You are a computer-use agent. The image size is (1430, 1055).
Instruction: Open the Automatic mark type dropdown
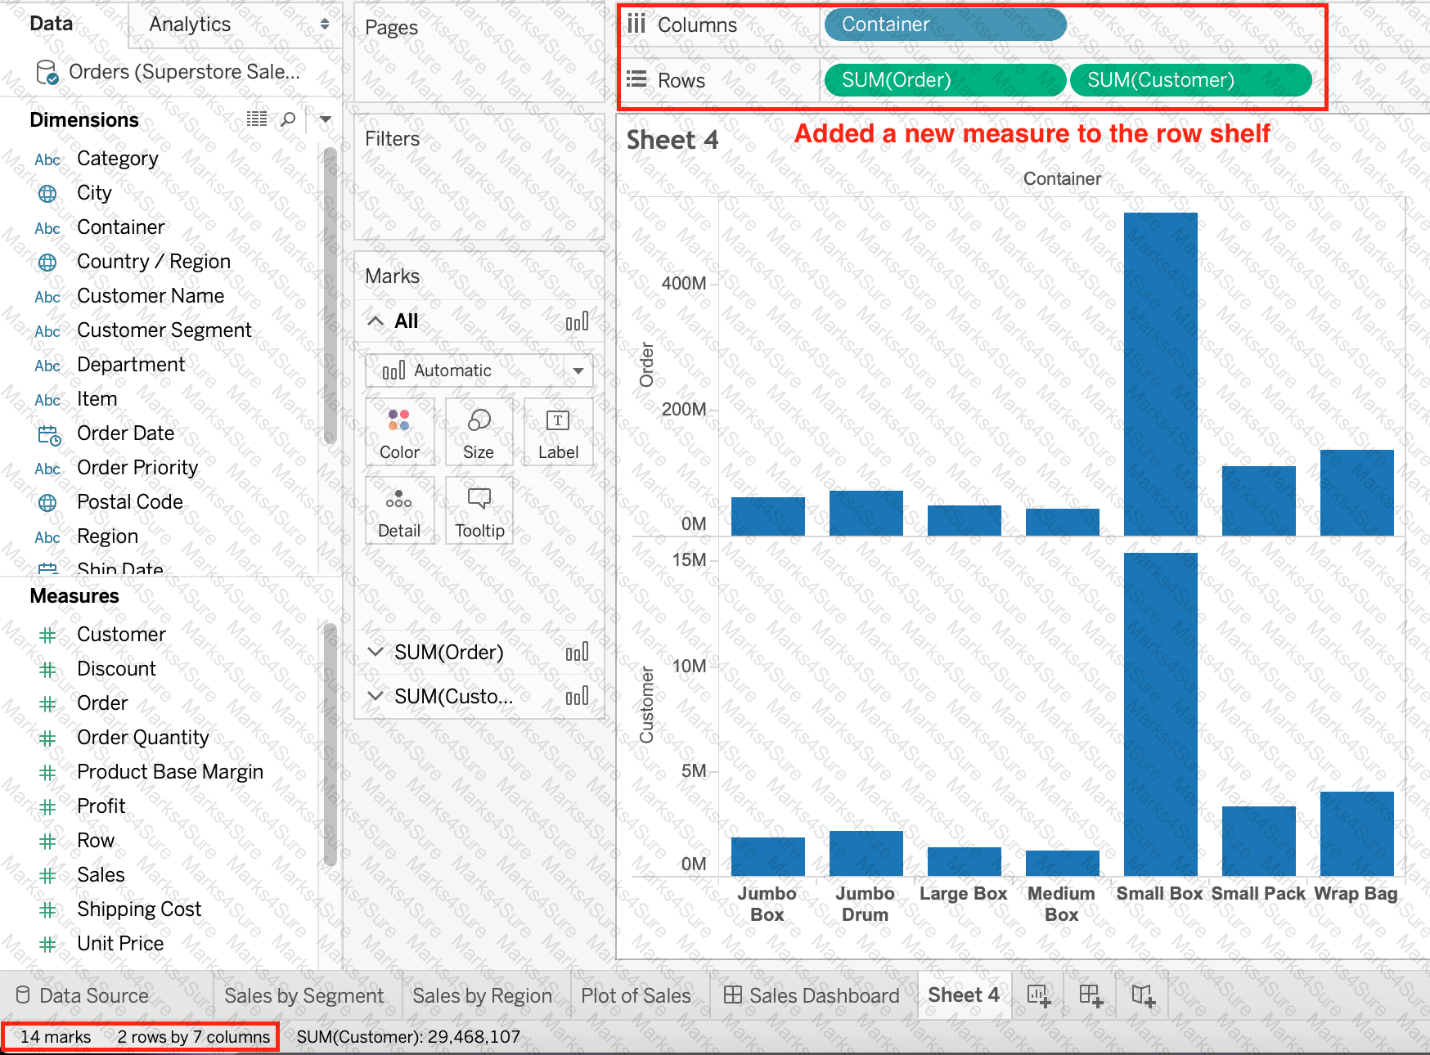click(479, 371)
